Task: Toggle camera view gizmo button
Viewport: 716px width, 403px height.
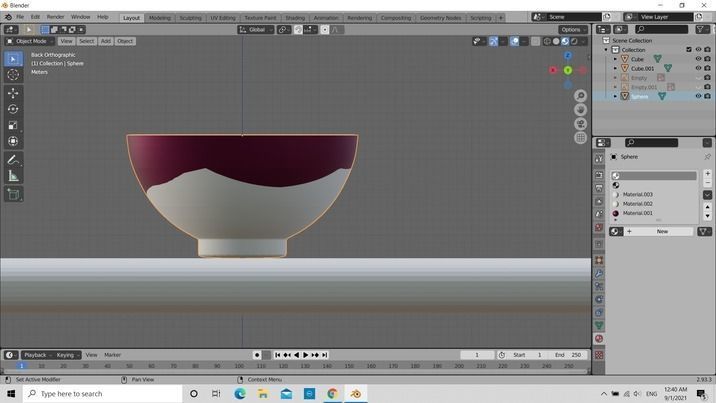Action: 580,124
